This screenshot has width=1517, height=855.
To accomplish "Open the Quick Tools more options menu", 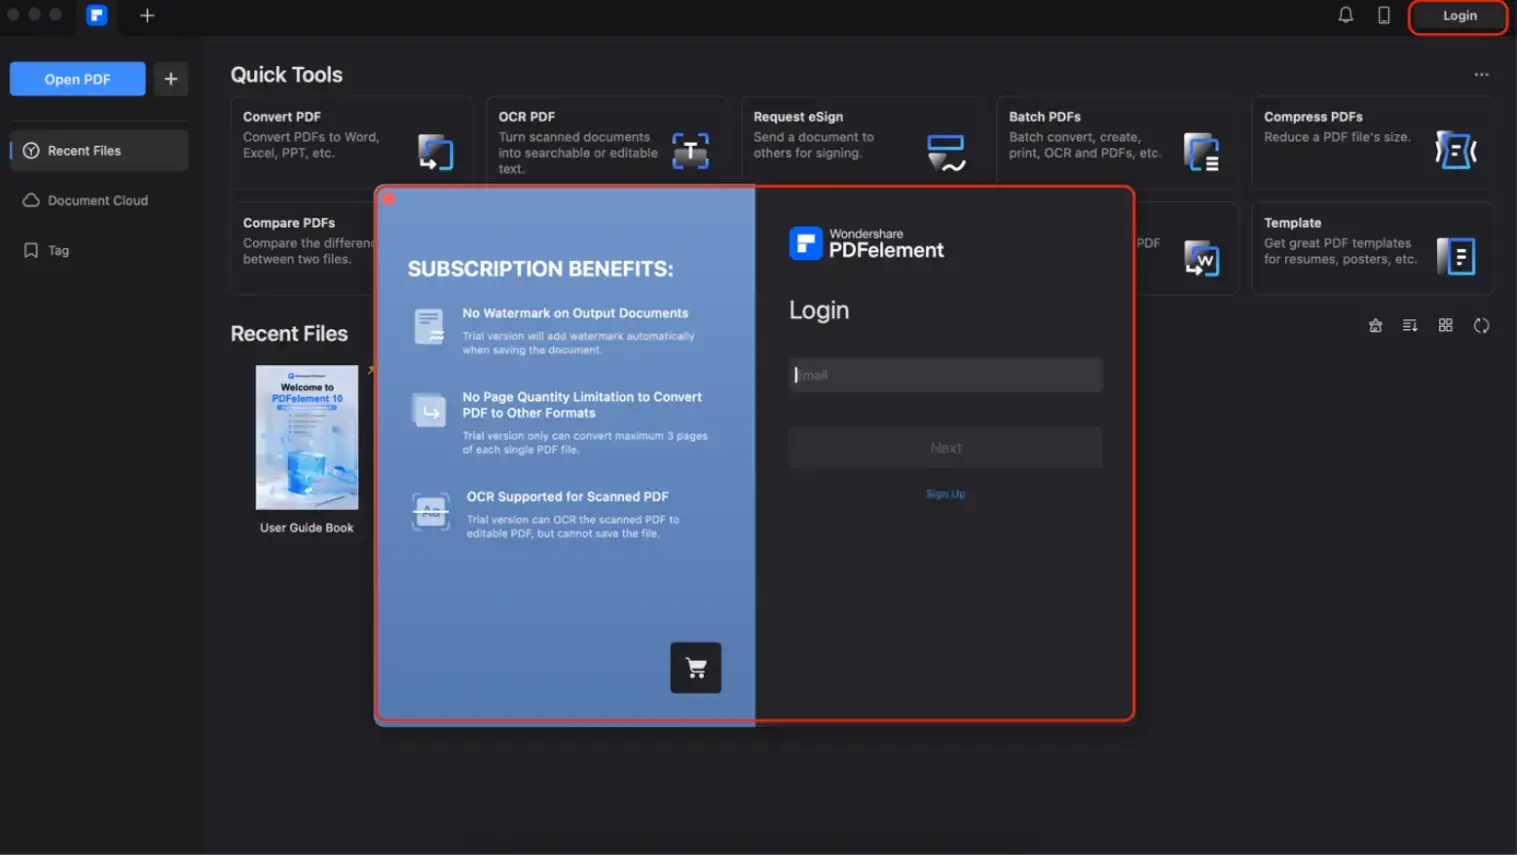I will pyautogui.click(x=1481, y=73).
